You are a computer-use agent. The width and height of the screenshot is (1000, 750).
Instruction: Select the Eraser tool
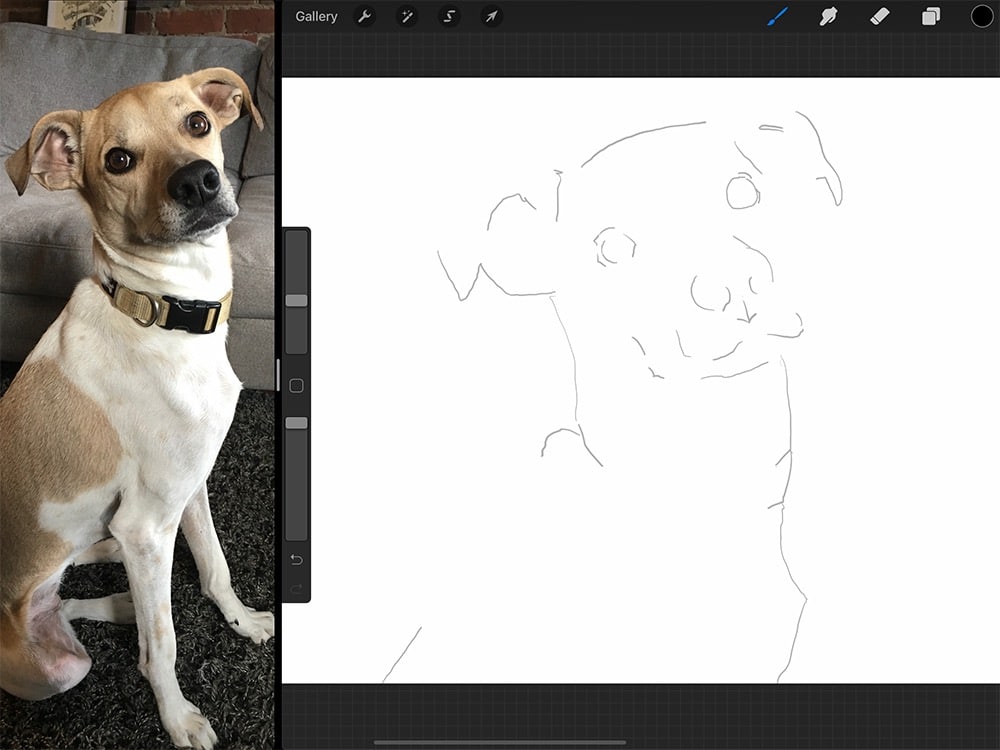pyautogui.click(x=879, y=17)
